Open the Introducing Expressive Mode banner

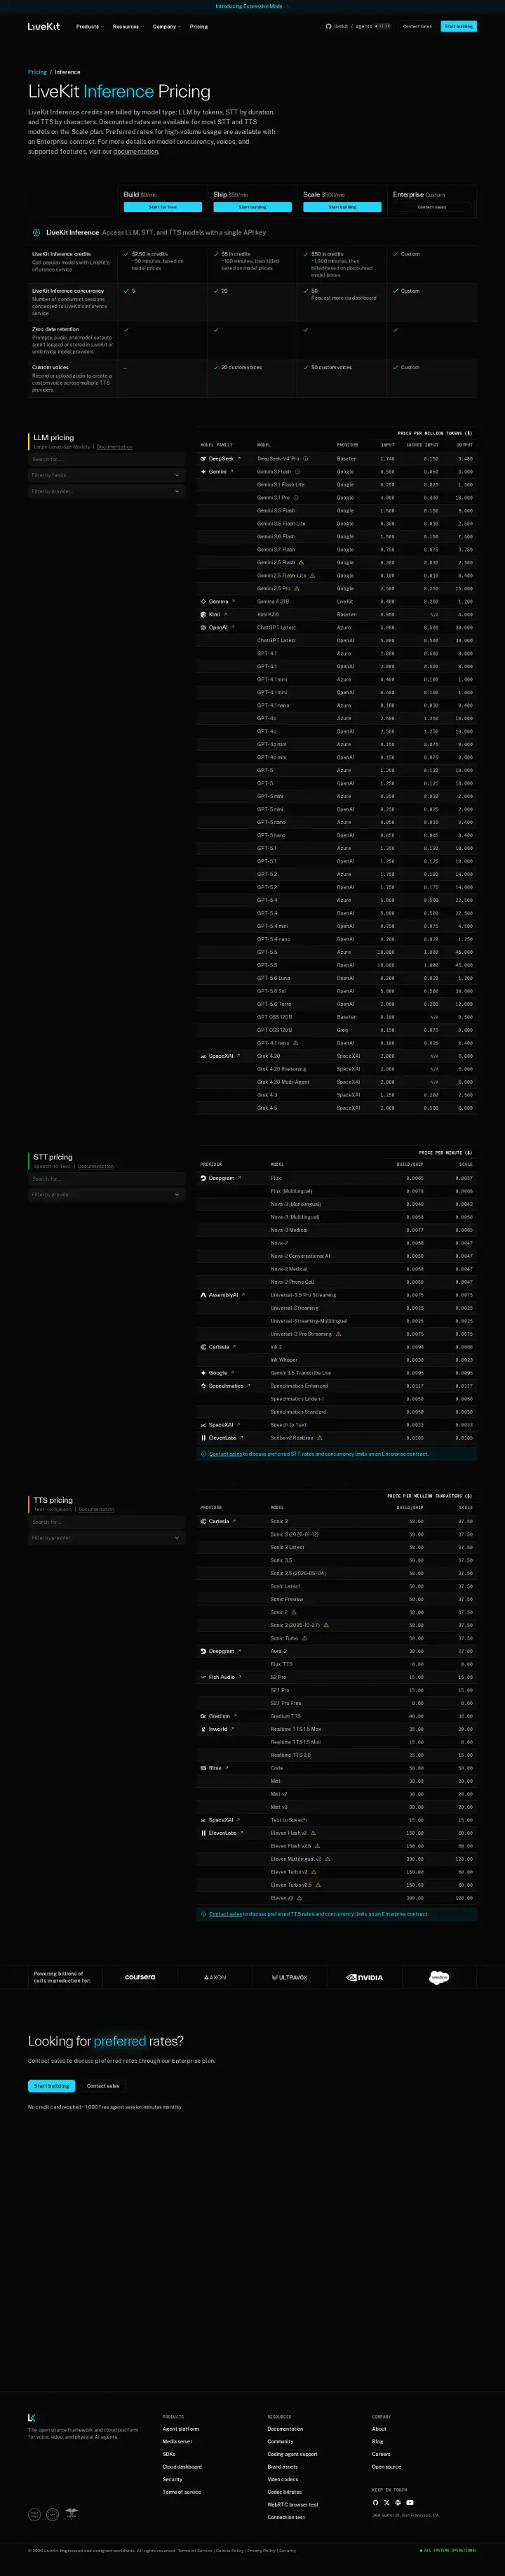point(252,6)
